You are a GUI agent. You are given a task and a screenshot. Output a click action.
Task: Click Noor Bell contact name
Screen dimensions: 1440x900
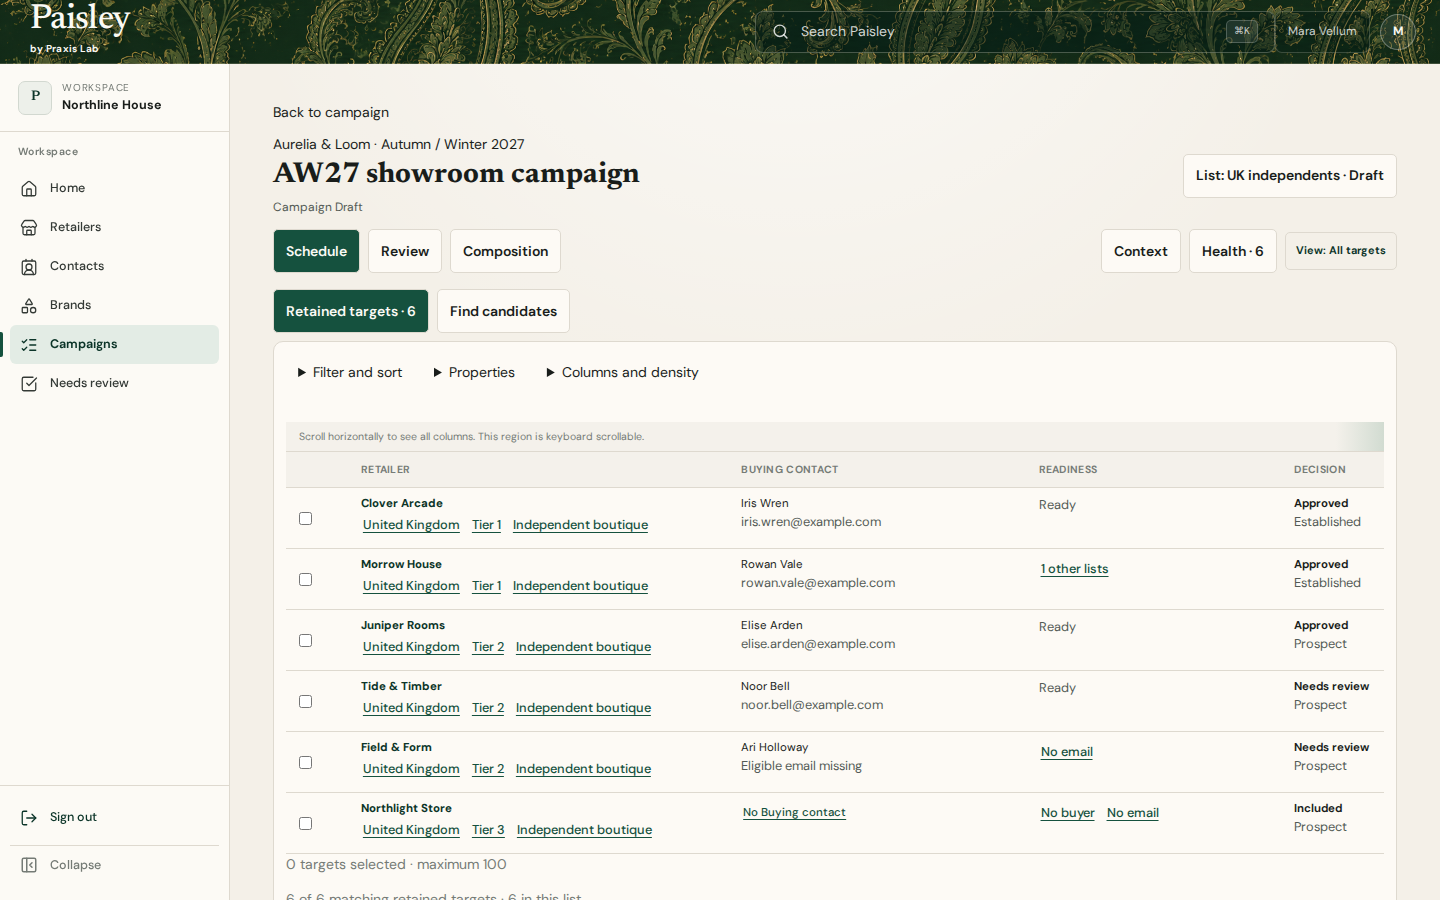click(765, 687)
